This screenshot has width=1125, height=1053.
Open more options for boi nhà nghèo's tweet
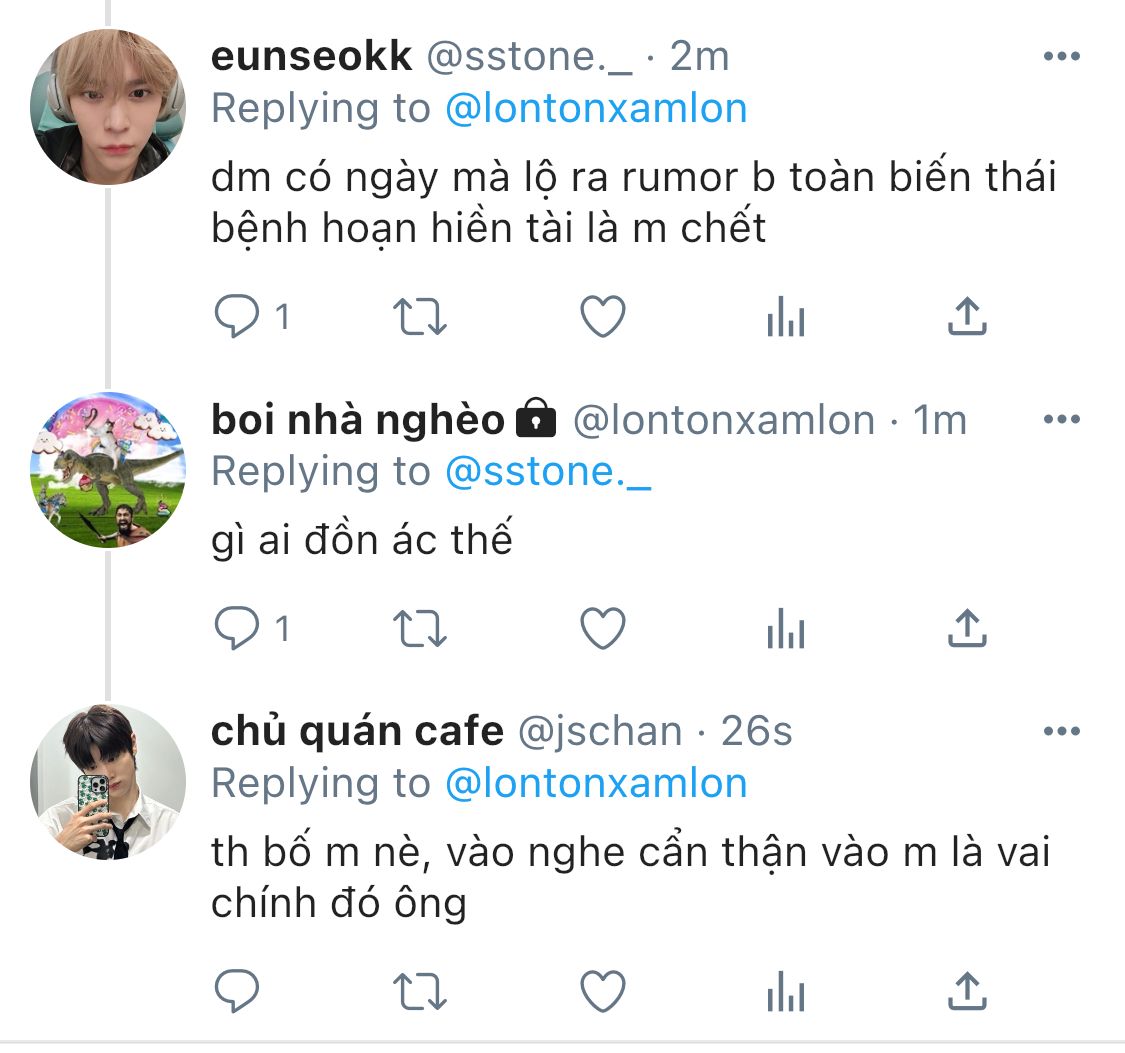(1061, 420)
